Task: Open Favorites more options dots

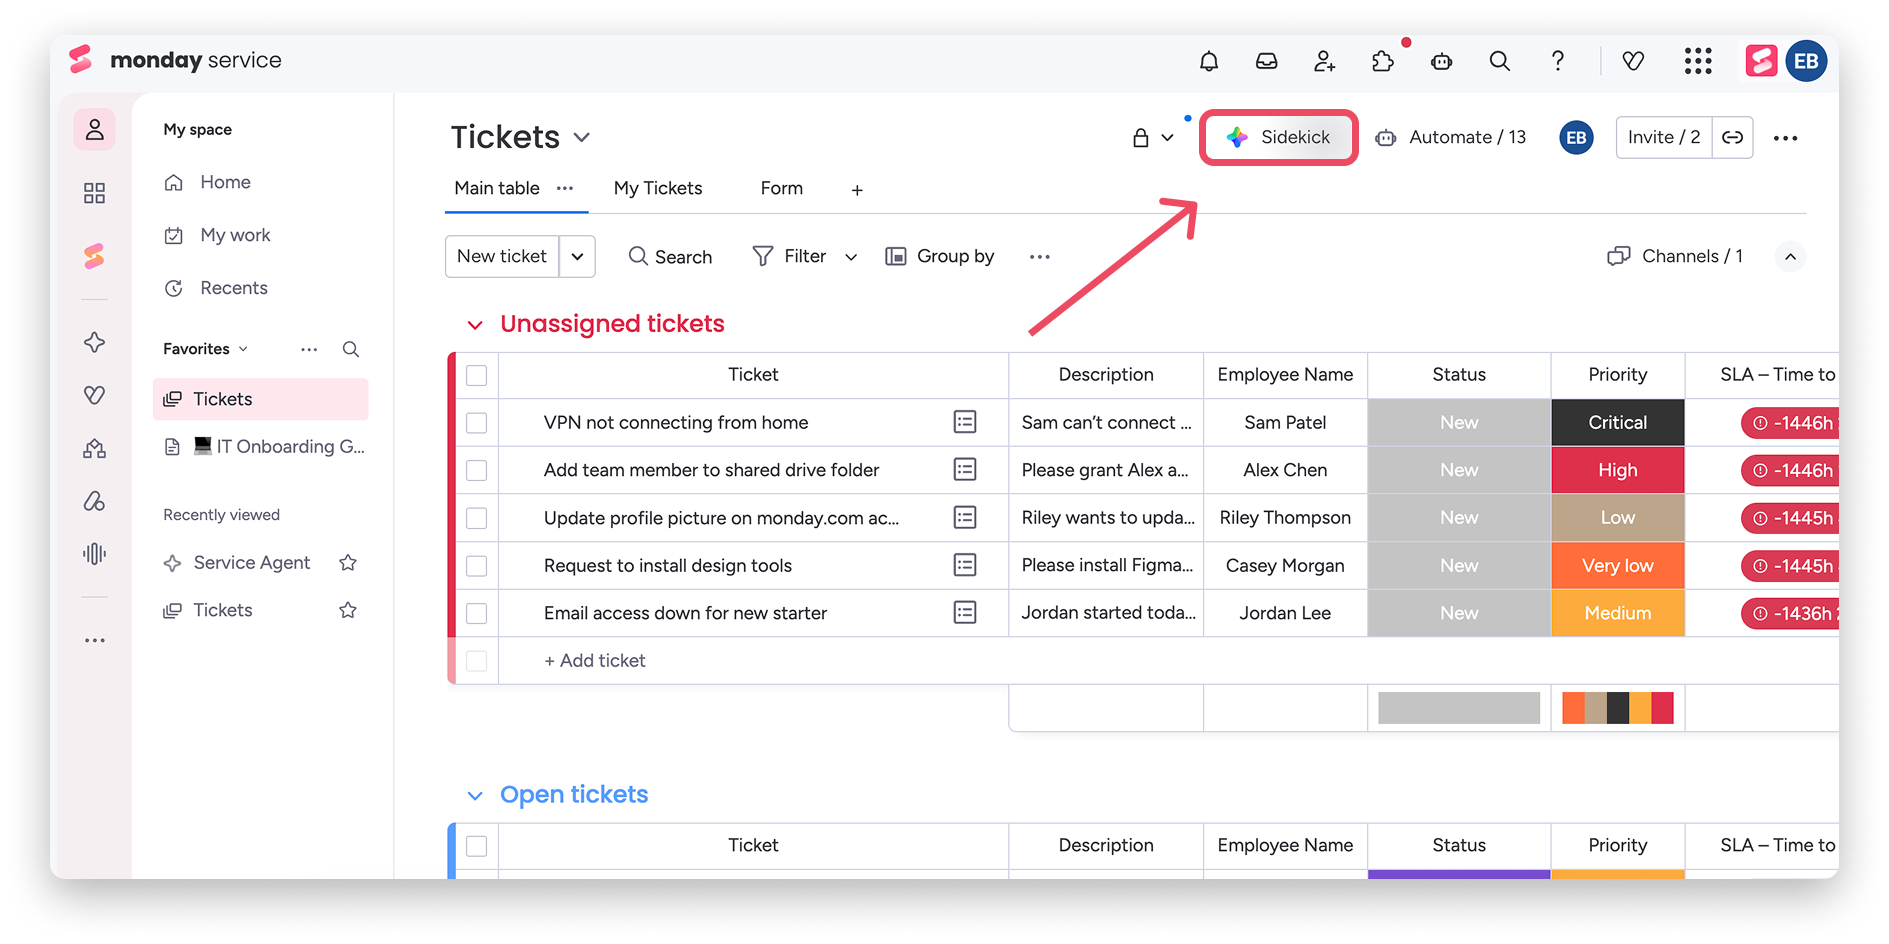Action: (x=309, y=349)
